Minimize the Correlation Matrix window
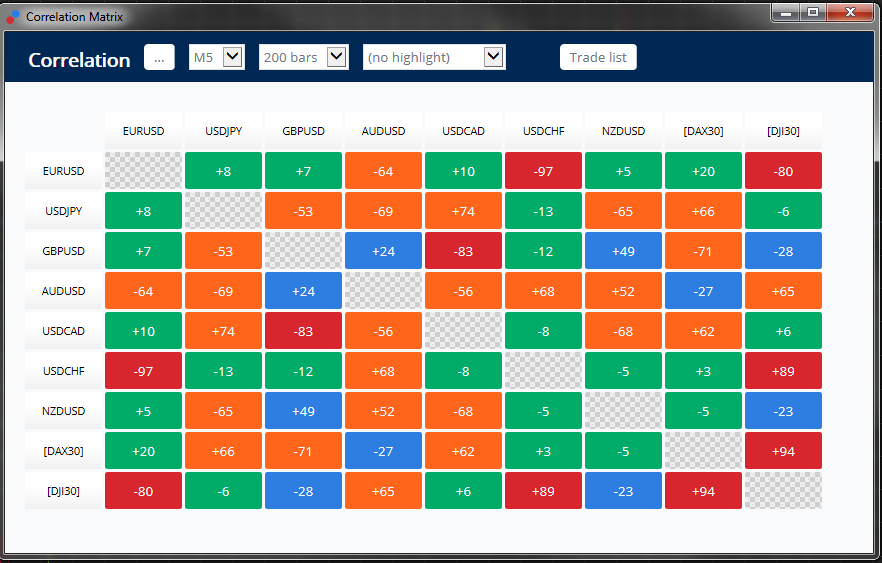 [786, 12]
